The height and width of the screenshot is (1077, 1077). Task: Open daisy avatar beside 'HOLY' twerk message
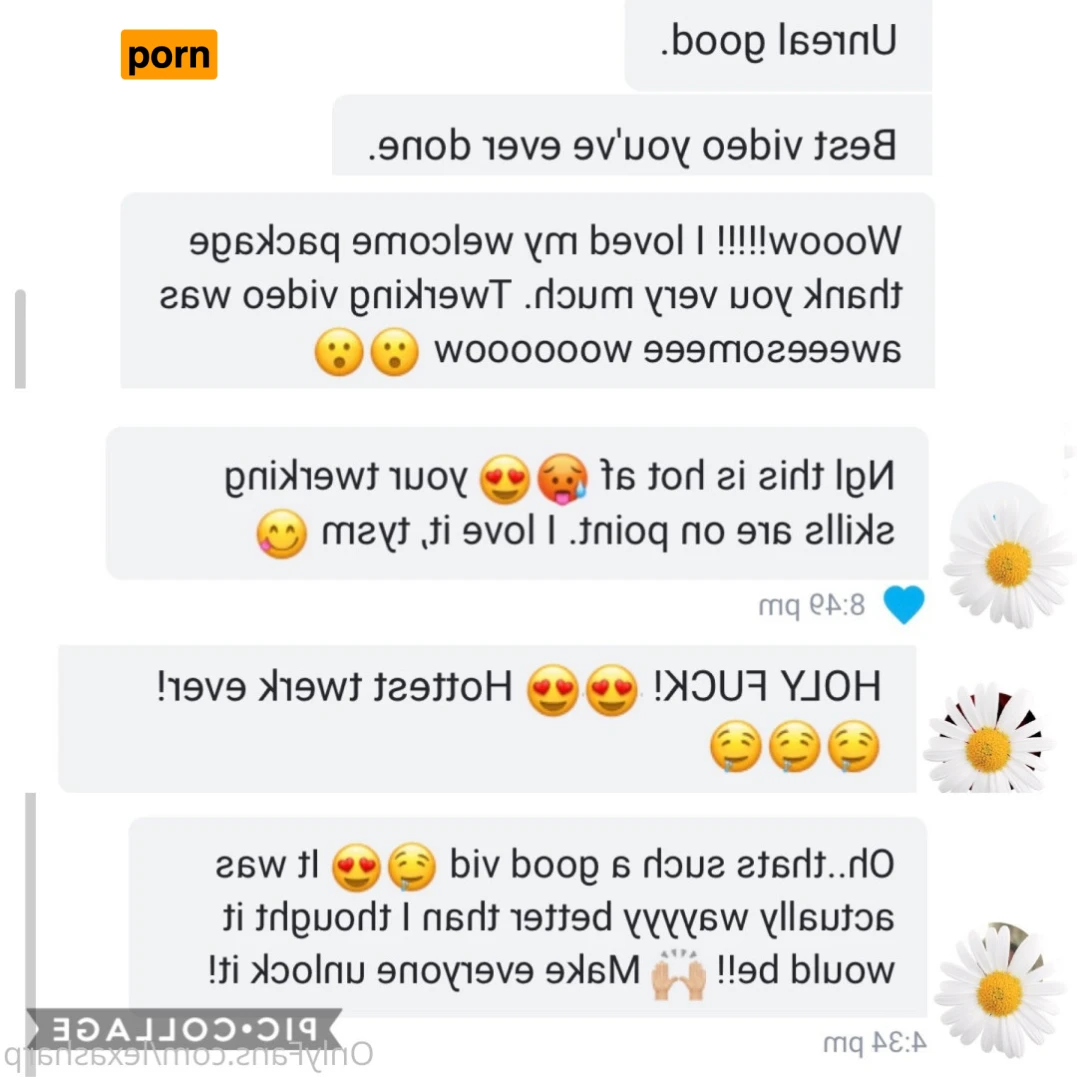[x=986, y=738]
